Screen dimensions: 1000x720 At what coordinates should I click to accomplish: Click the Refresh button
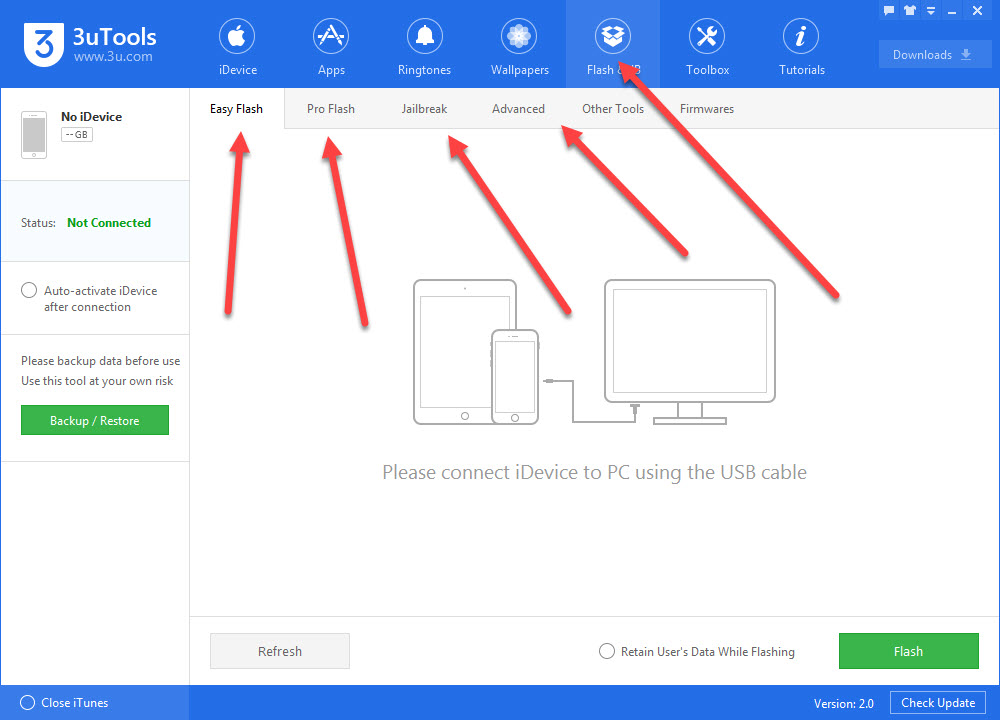click(x=280, y=651)
